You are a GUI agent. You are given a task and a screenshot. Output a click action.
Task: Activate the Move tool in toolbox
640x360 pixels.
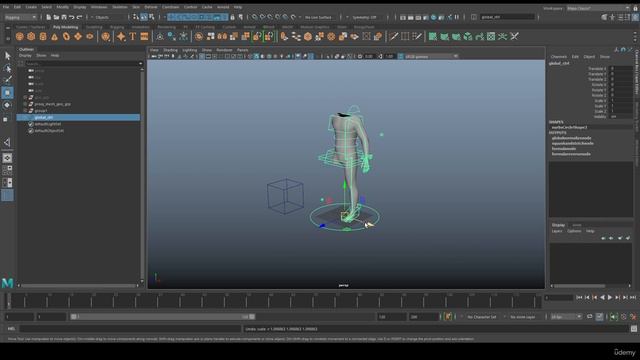[x=7, y=93]
